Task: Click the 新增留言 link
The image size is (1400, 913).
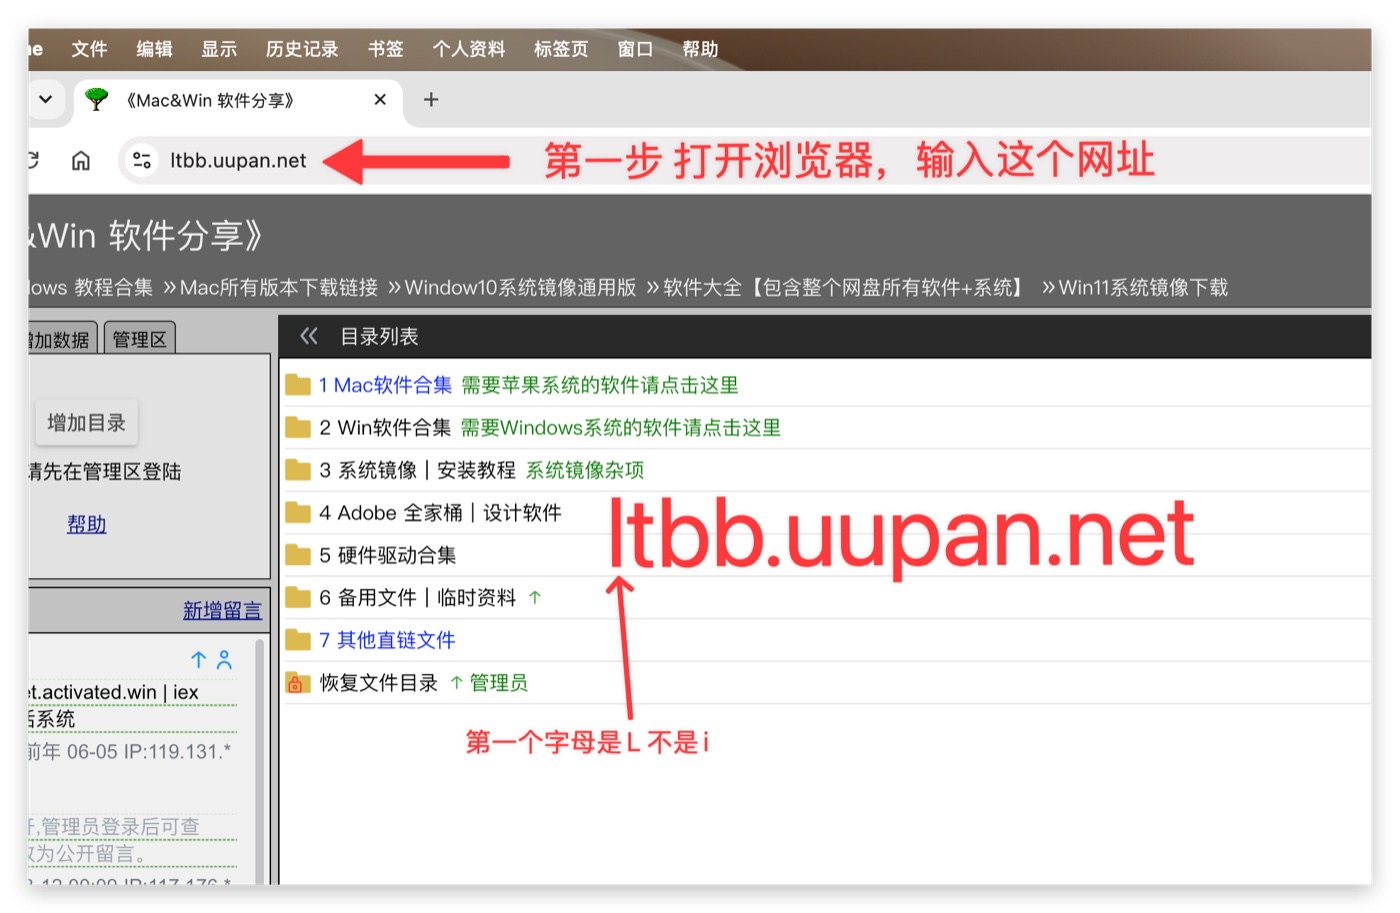Action: 222,610
